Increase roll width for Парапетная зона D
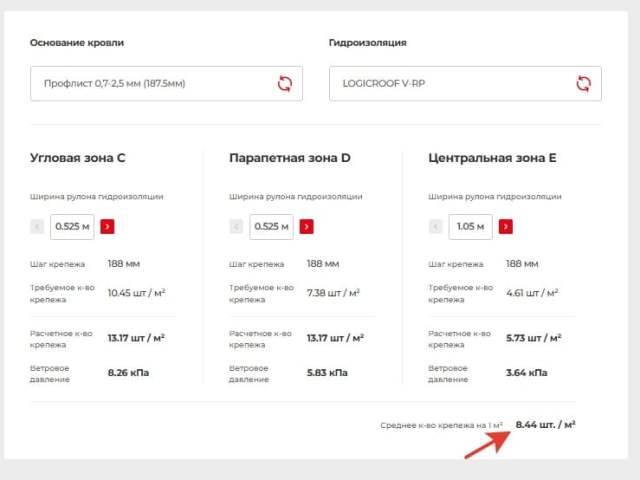 click(x=307, y=227)
